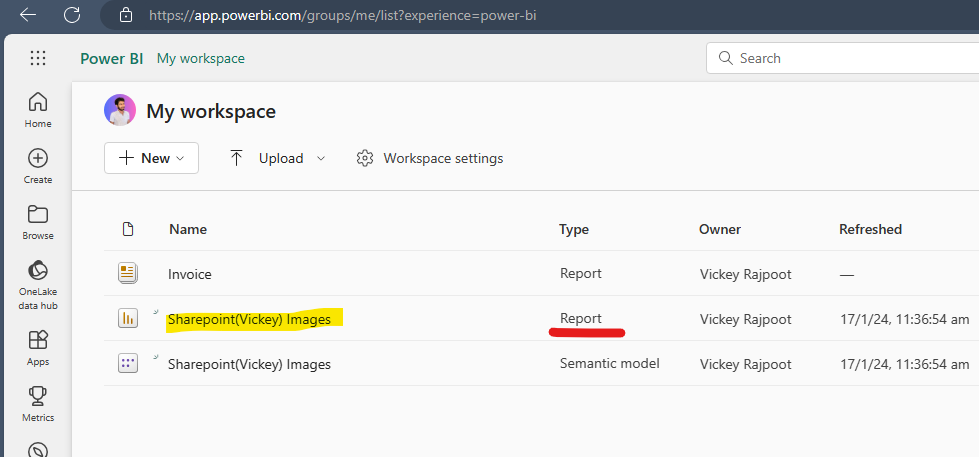Go to Home in the sidebar
The width and height of the screenshot is (979, 457).
[38, 110]
